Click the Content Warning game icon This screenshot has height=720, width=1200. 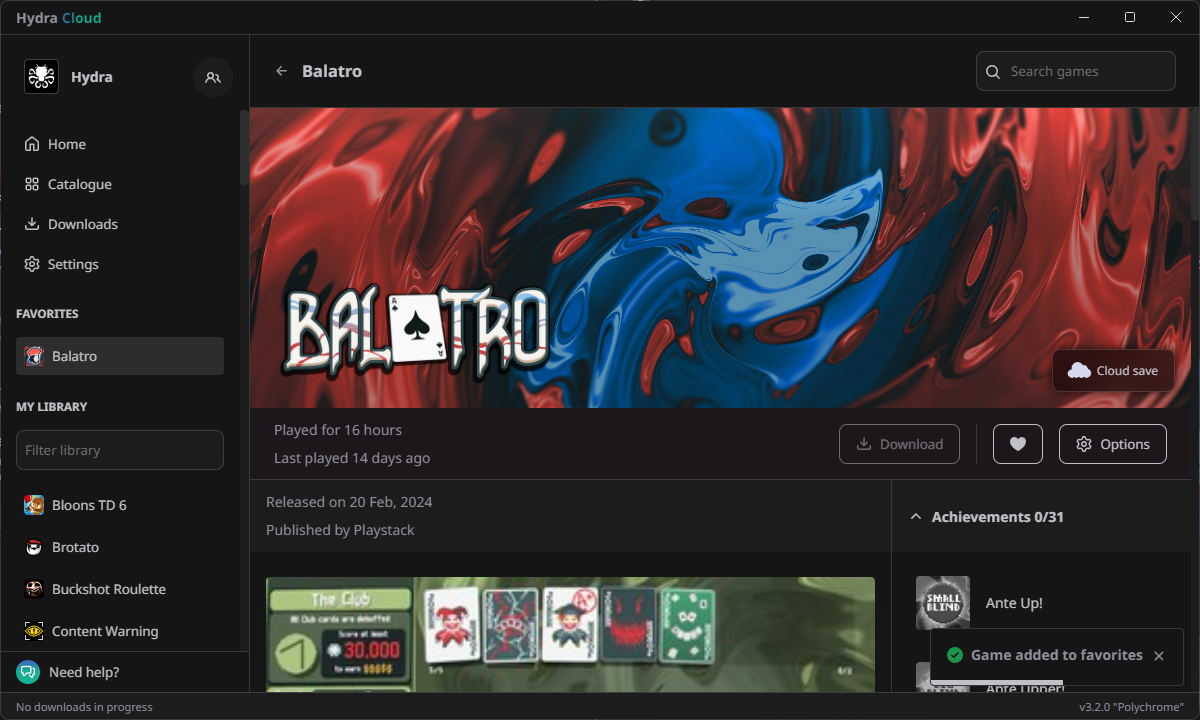click(x=34, y=631)
